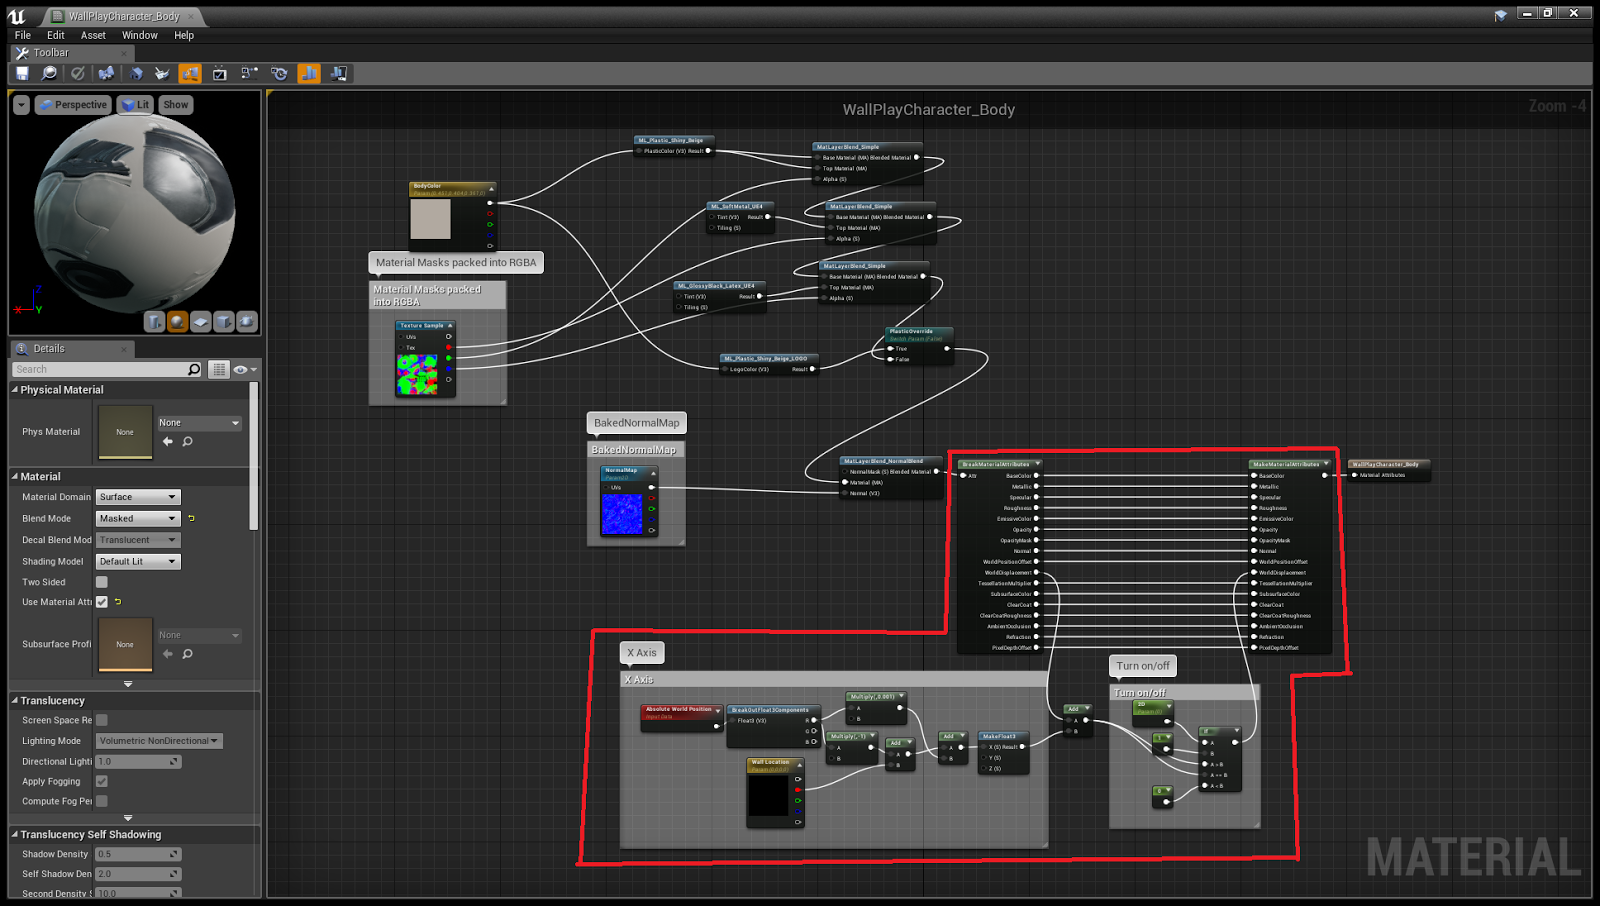The image size is (1600, 906).
Task: Apply the material changes
Action: coord(77,73)
